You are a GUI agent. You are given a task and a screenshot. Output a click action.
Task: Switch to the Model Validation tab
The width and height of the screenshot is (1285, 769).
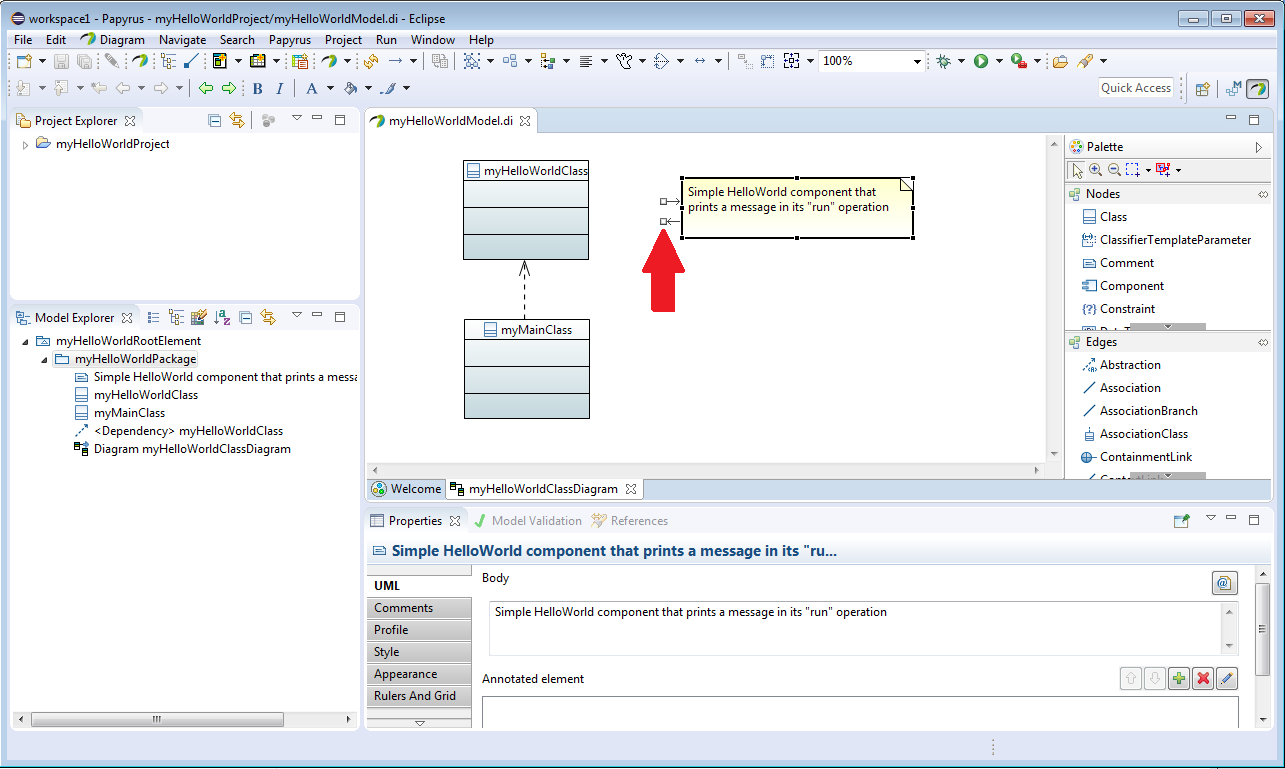[x=527, y=520]
